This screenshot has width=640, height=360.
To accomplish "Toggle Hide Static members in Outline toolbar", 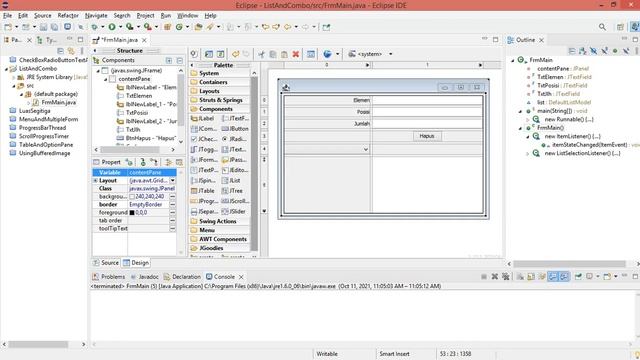I will click(x=604, y=51).
